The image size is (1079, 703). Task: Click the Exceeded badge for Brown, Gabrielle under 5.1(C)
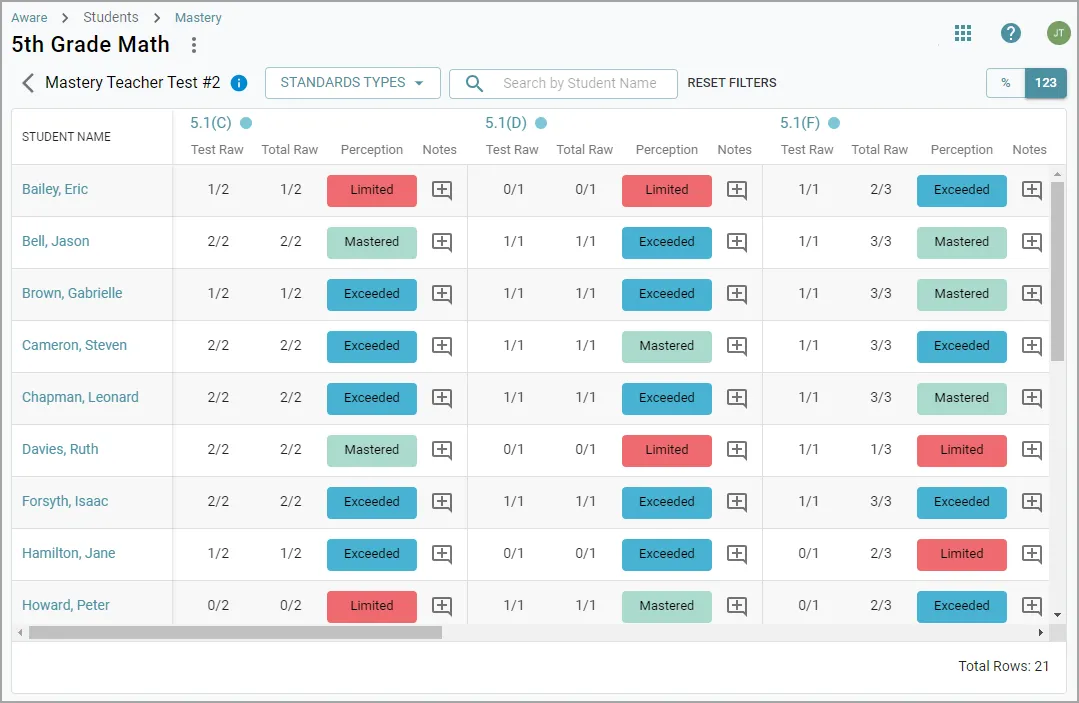[371, 294]
